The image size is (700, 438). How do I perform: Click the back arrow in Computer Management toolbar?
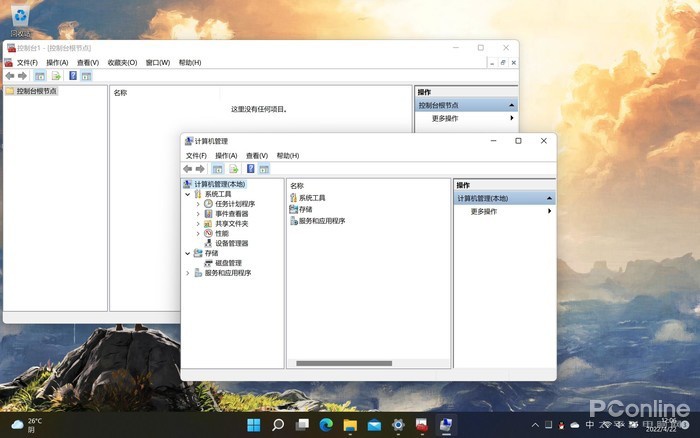(x=188, y=169)
